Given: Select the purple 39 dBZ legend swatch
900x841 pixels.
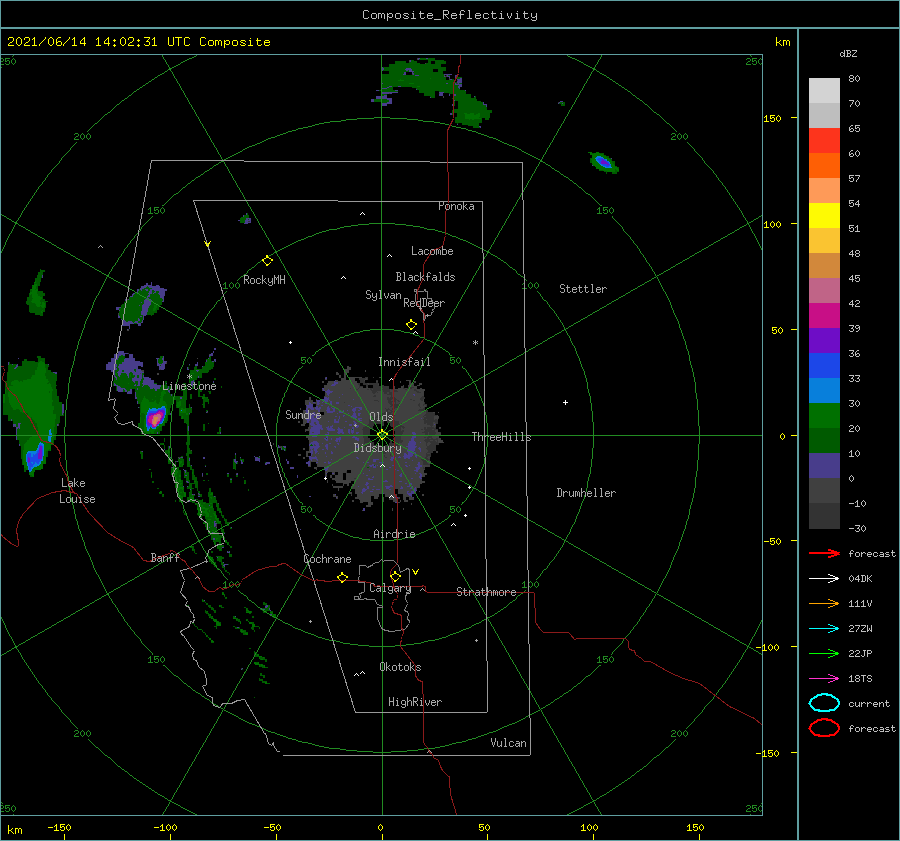Looking at the screenshot, I should [824, 340].
